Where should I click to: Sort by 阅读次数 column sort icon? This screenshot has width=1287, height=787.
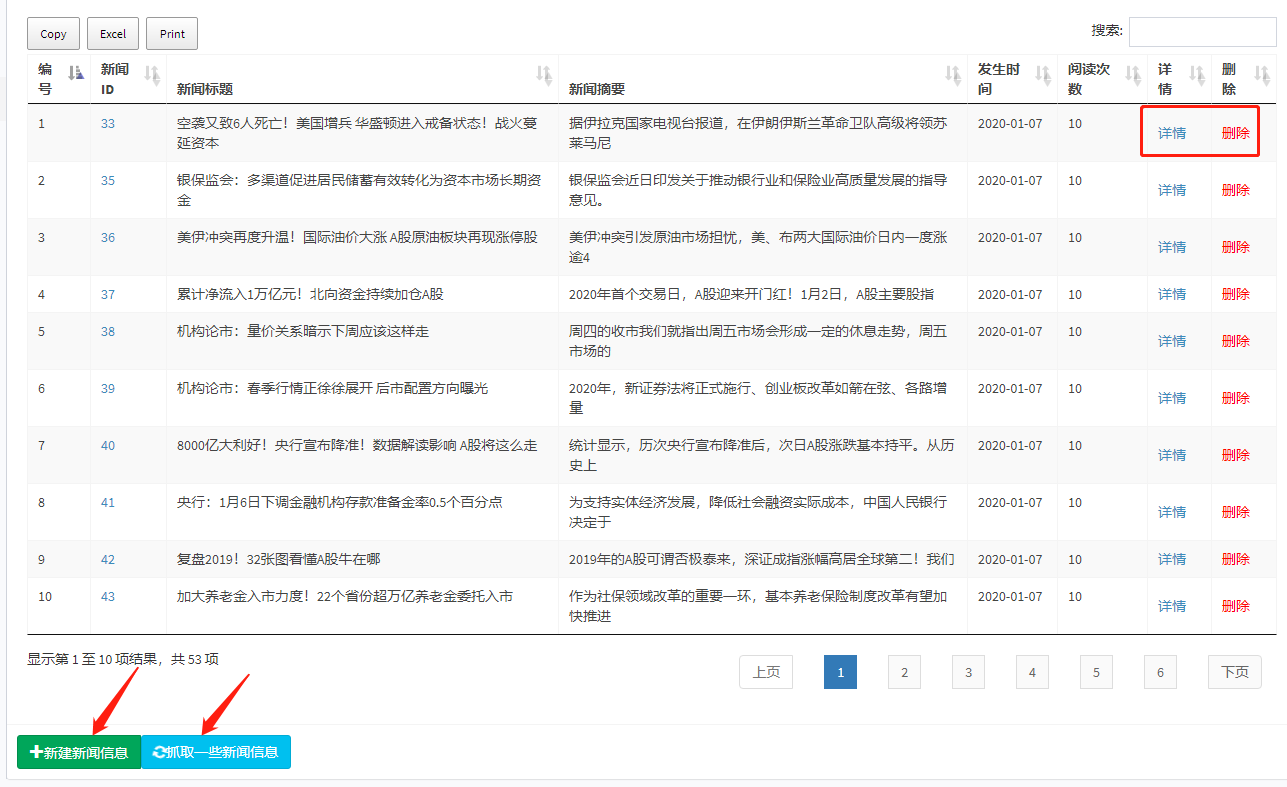click(1133, 73)
